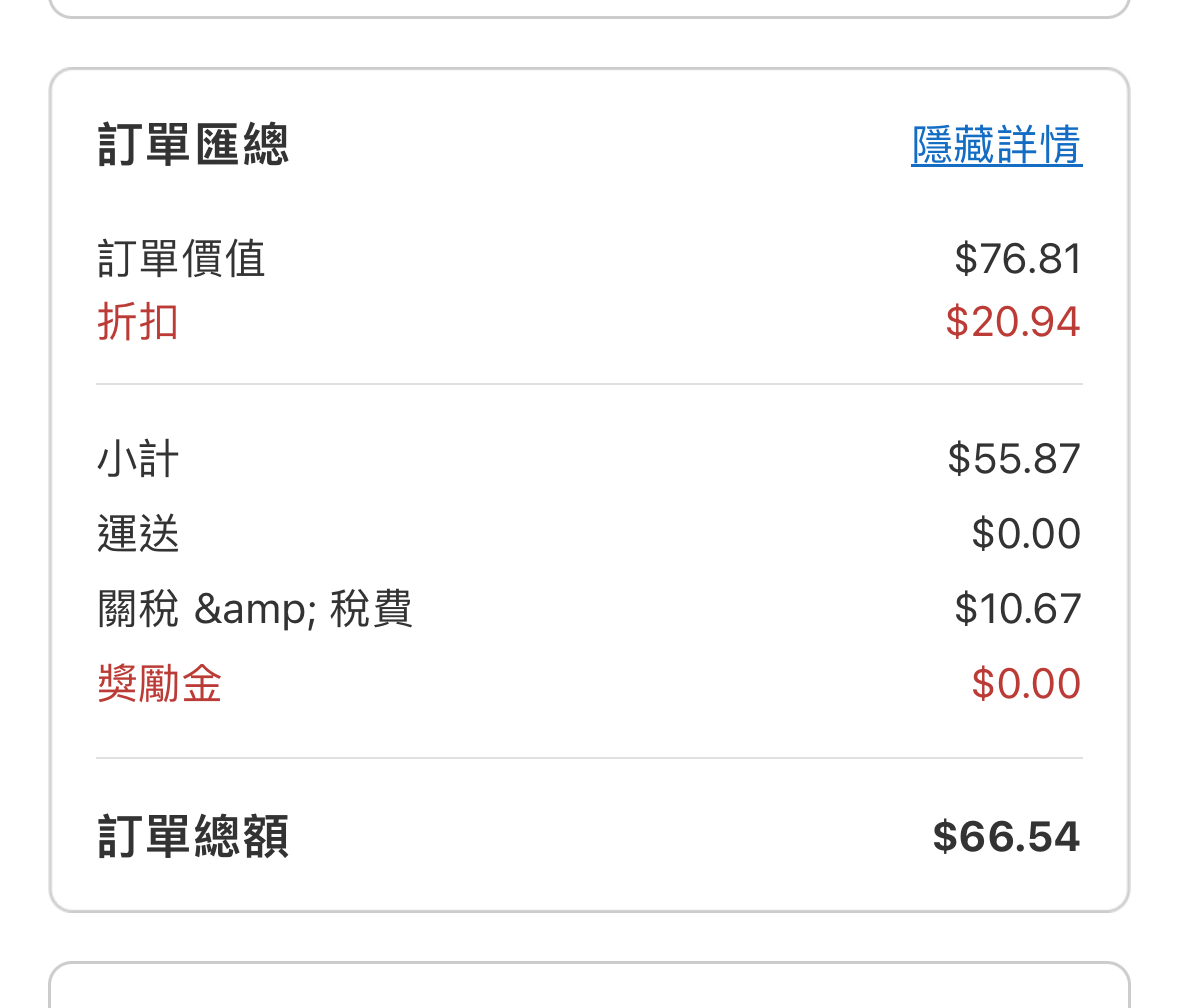Select the 訂單價值 label
The width and height of the screenshot is (1179, 1008).
click(181, 259)
